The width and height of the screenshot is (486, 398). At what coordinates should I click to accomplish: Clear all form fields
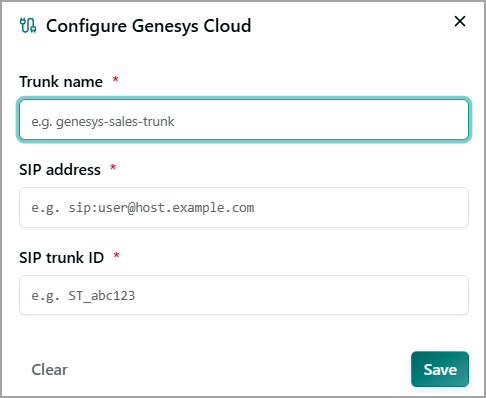[49, 370]
